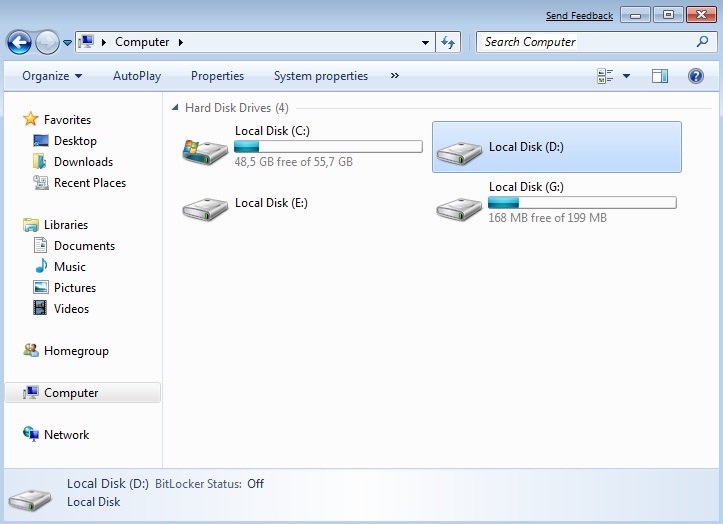The height and width of the screenshot is (524, 723).
Task: Open the Pictures library
Action: (x=75, y=288)
